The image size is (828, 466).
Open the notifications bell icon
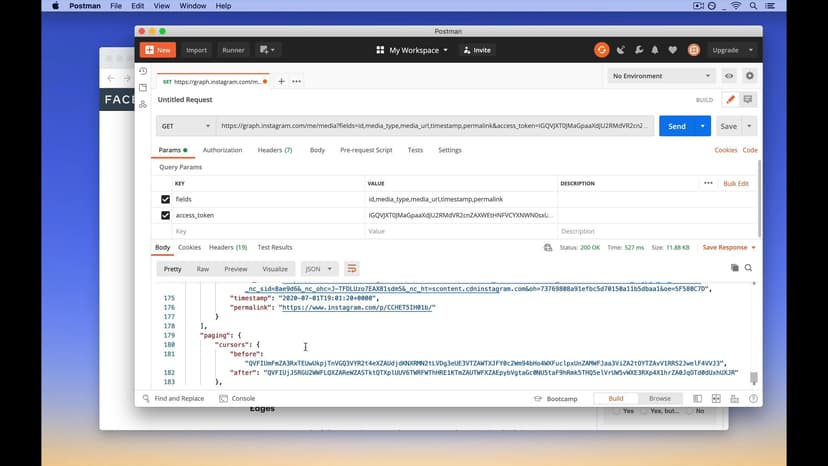[655, 50]
